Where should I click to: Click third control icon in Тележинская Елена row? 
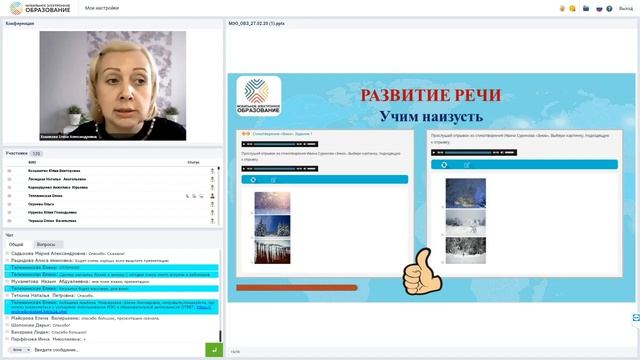[201, 196]
